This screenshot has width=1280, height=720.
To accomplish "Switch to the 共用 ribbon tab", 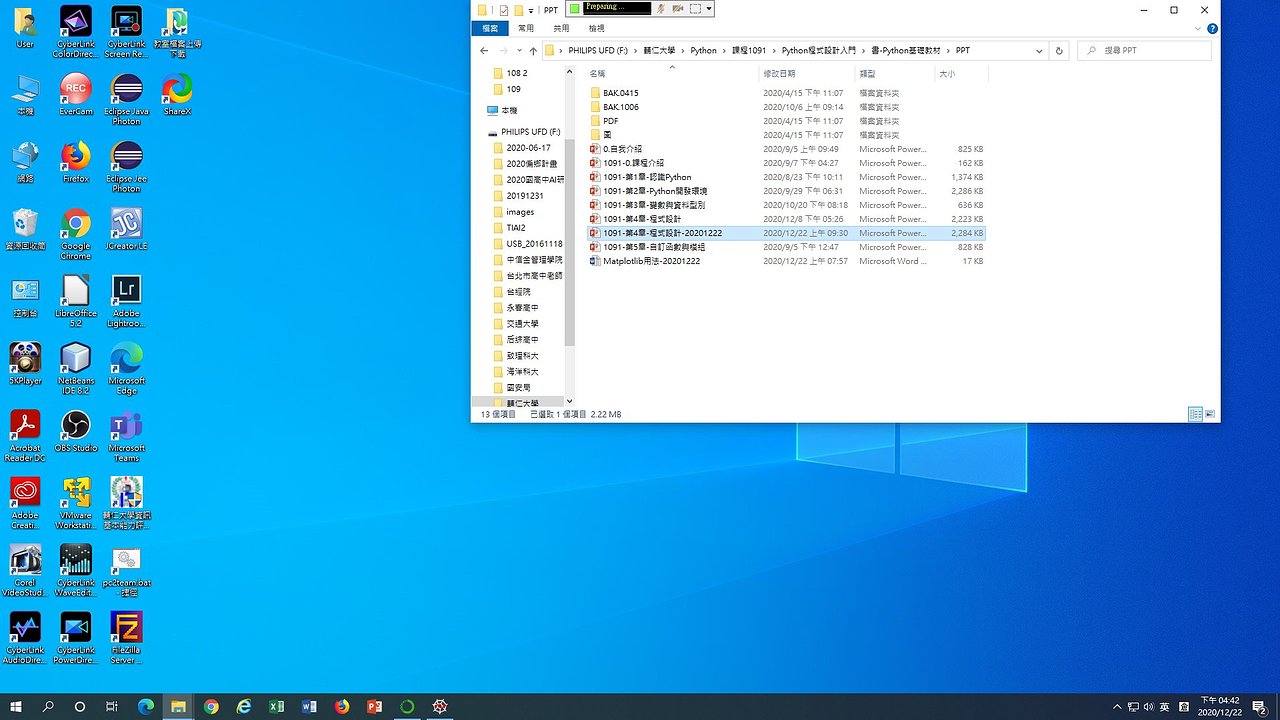I will (x=561, y=29).
